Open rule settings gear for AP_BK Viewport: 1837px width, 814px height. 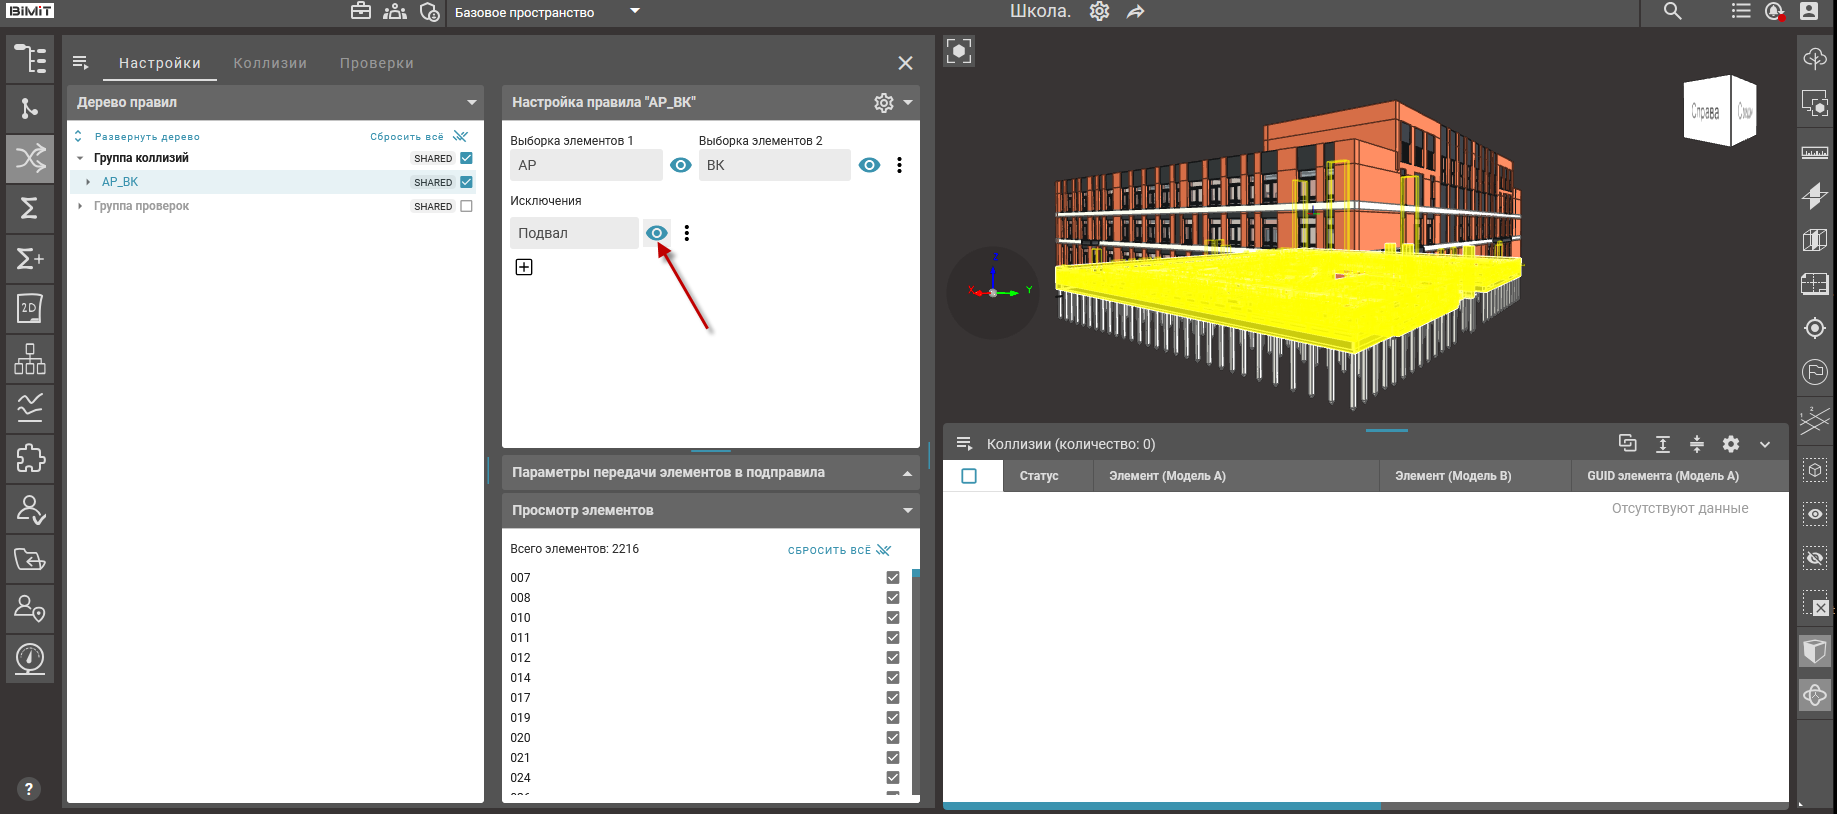point(883,102)
